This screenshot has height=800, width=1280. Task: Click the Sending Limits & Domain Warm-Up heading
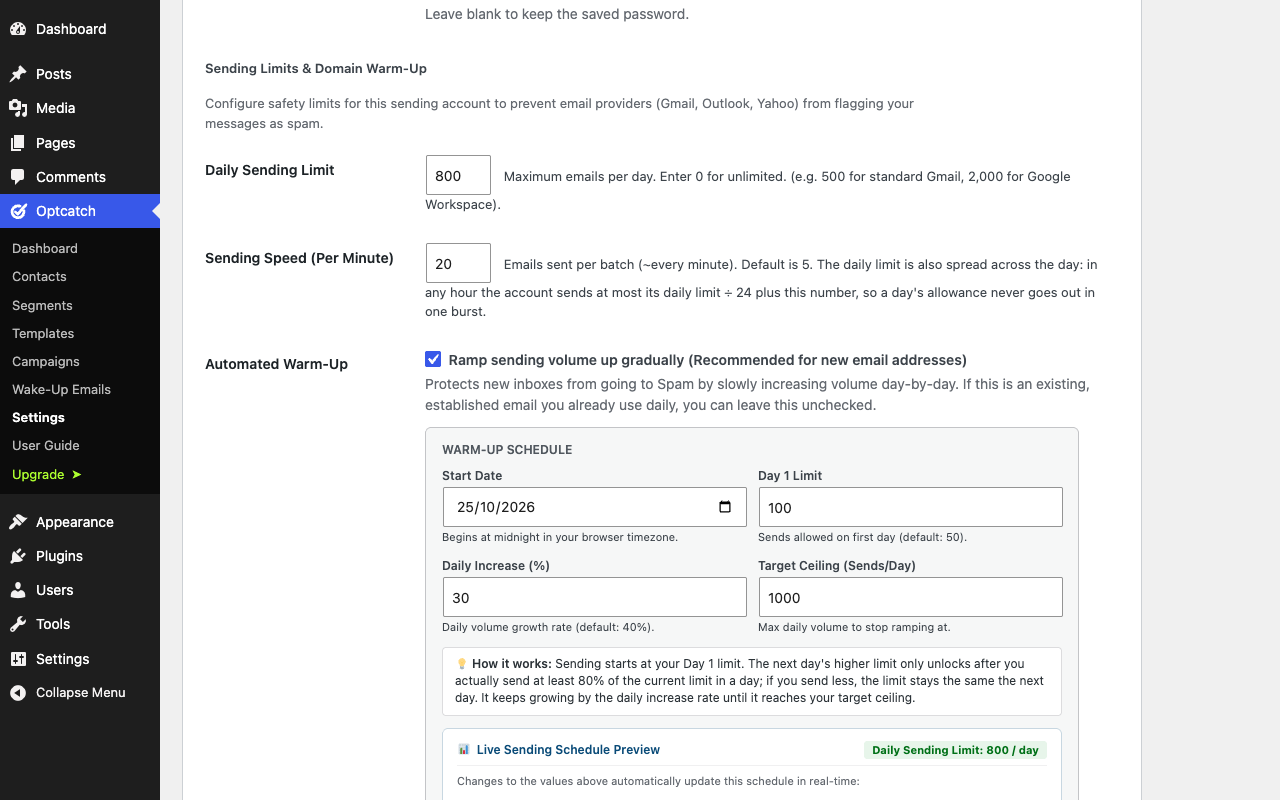[316, 68]
